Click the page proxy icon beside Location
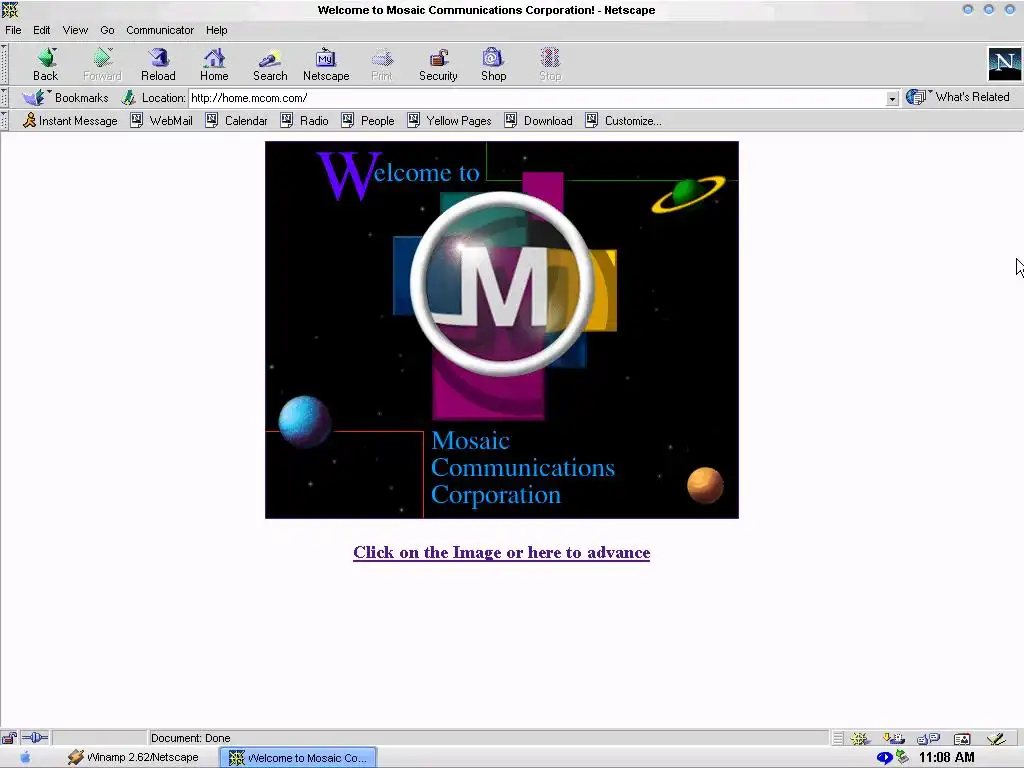The width and height of the screenshot is (1024, 768). point(129,98)
